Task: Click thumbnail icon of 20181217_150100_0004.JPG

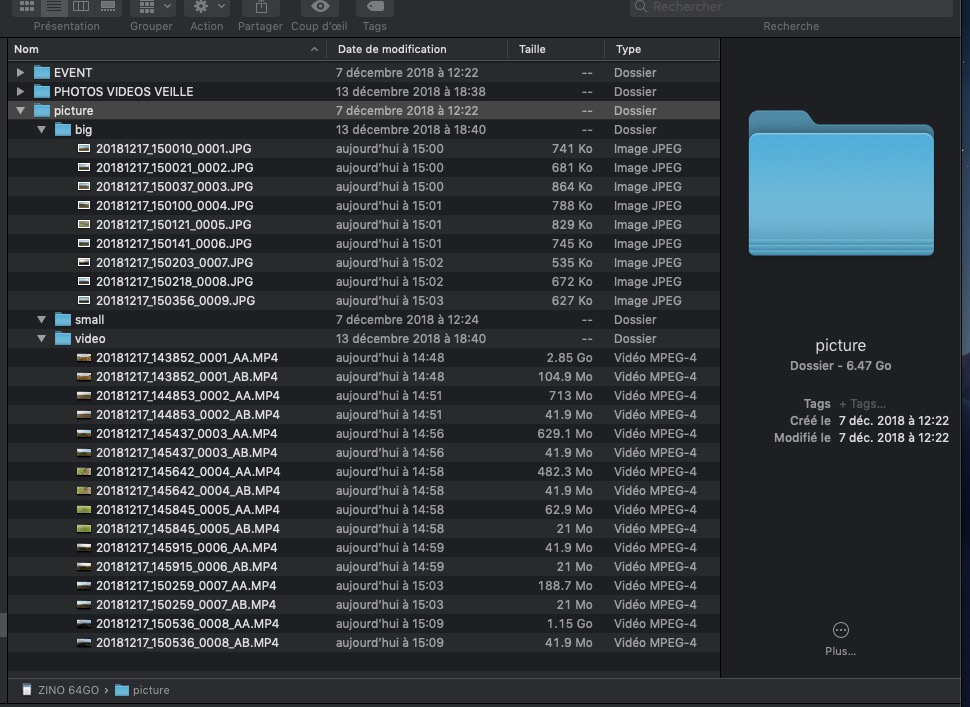Action: (x=84, y=205)
